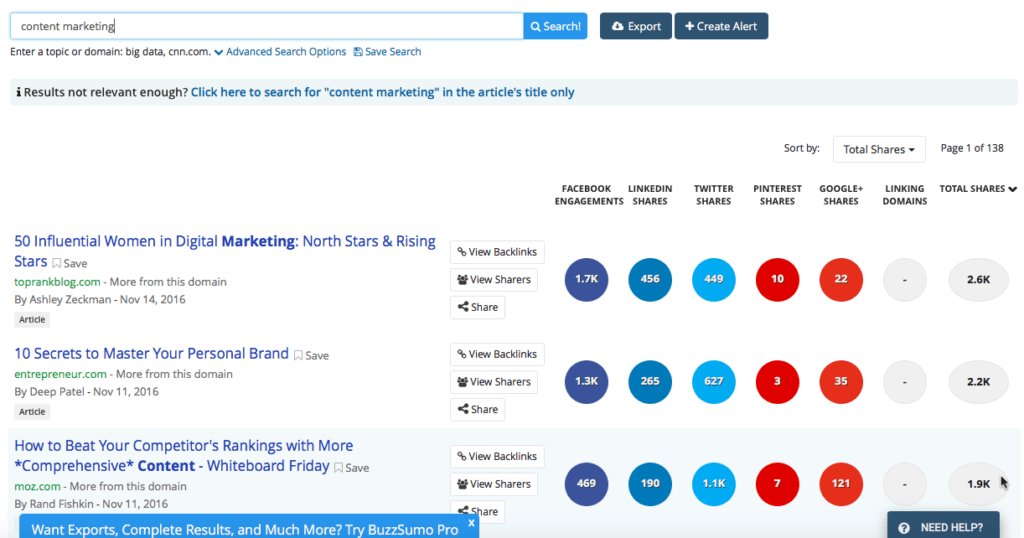Share the toprankblog.com article

(x=477, y=307)
